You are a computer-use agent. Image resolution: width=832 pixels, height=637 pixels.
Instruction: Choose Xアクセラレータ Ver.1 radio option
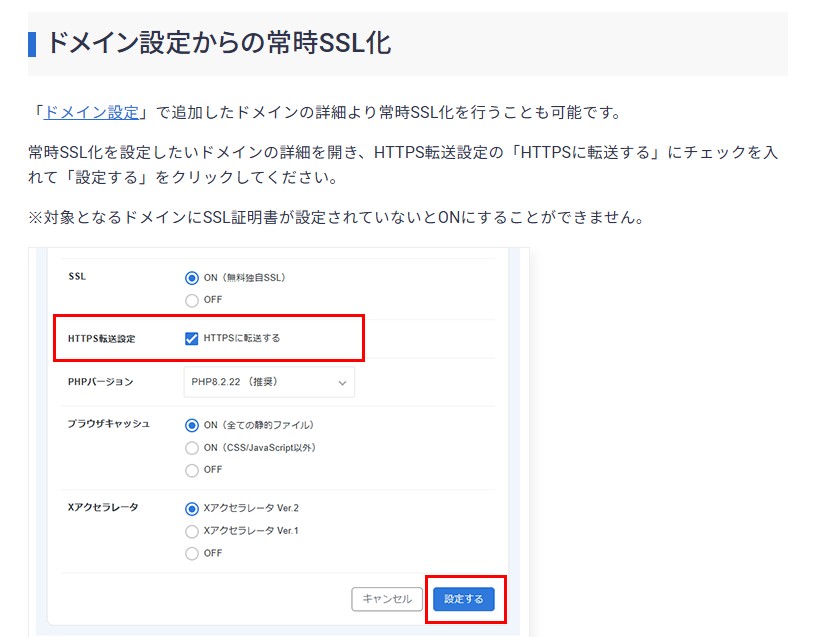pyautogui.click(x=192, y=531)
